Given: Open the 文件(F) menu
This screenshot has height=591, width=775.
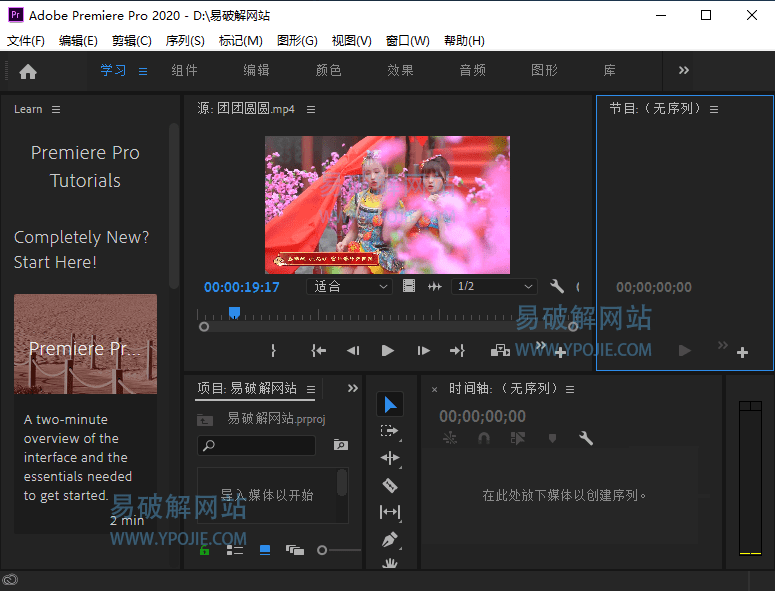Looking at the screenshot, I should [26, 41].
